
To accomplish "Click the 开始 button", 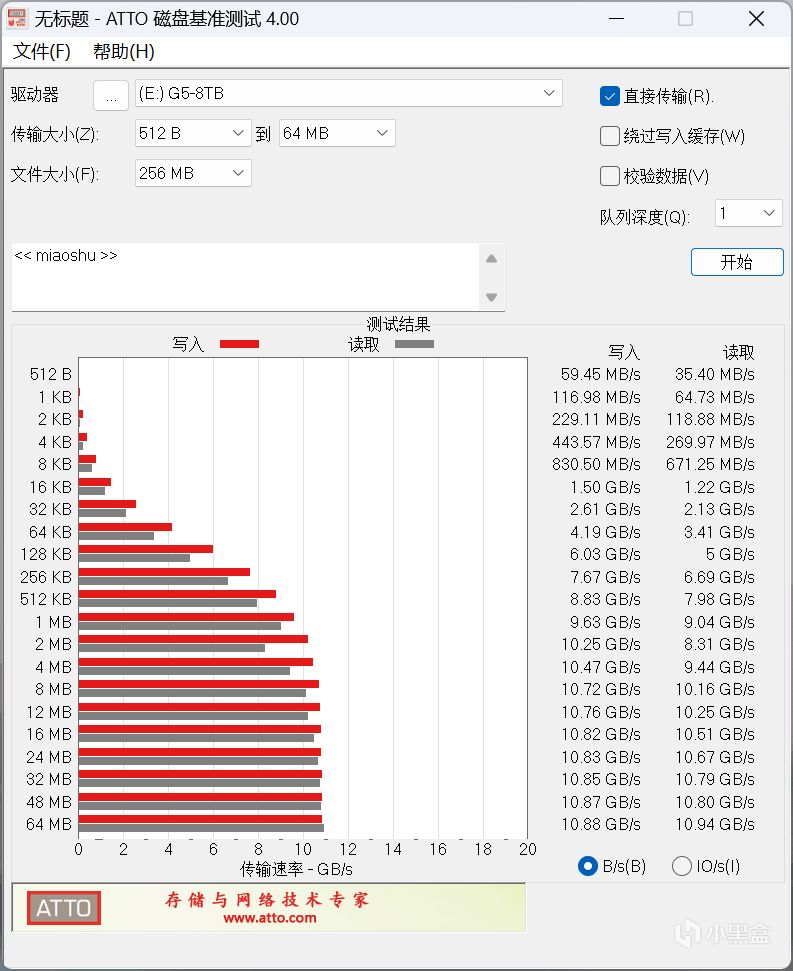I will 737,262.
